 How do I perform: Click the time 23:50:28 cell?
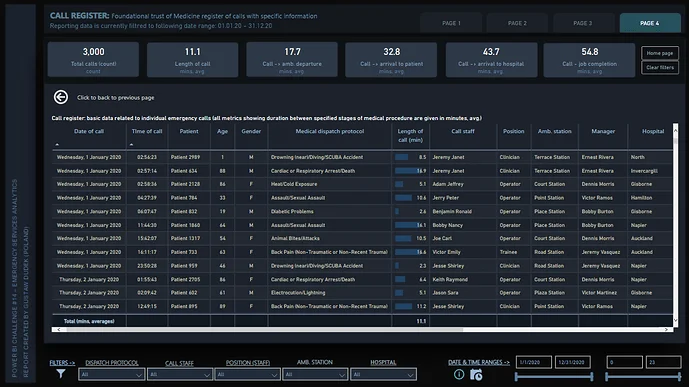tap(147, 266)
